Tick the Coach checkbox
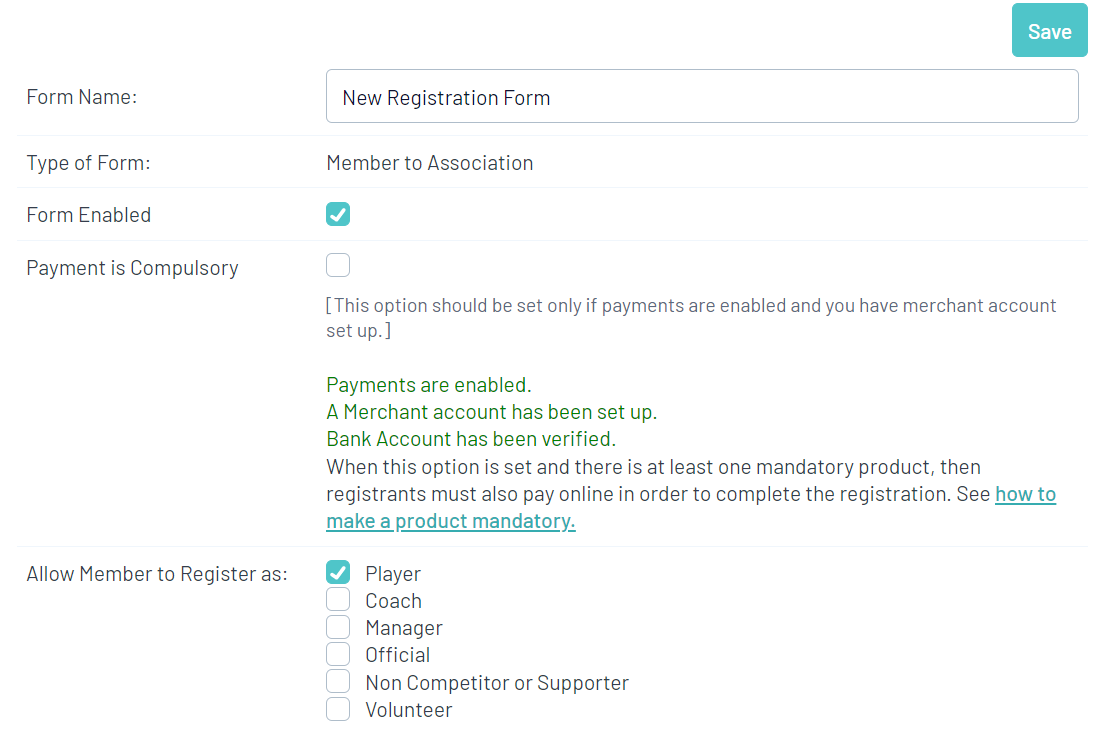 pos(338,600)
